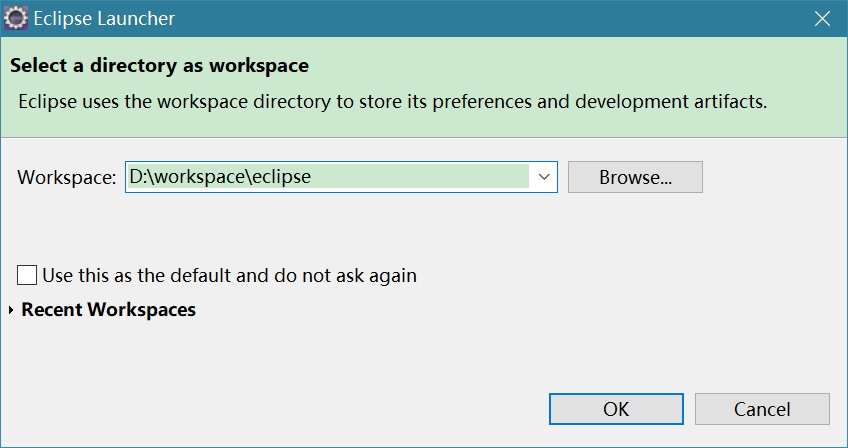Focus the Workspace path text field

(330, 177)
